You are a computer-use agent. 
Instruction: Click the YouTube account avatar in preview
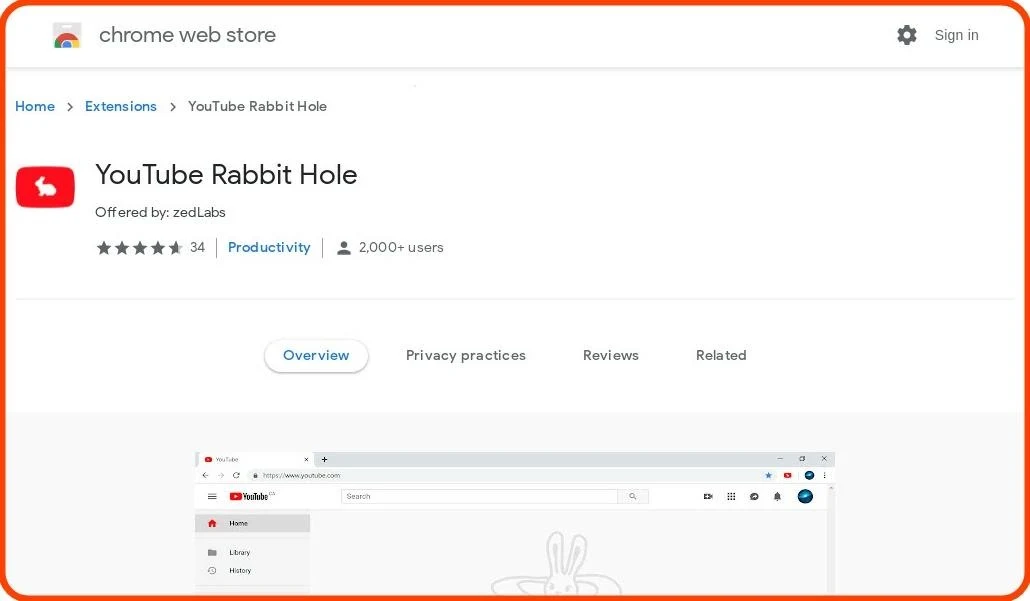[x=805, y=497]
